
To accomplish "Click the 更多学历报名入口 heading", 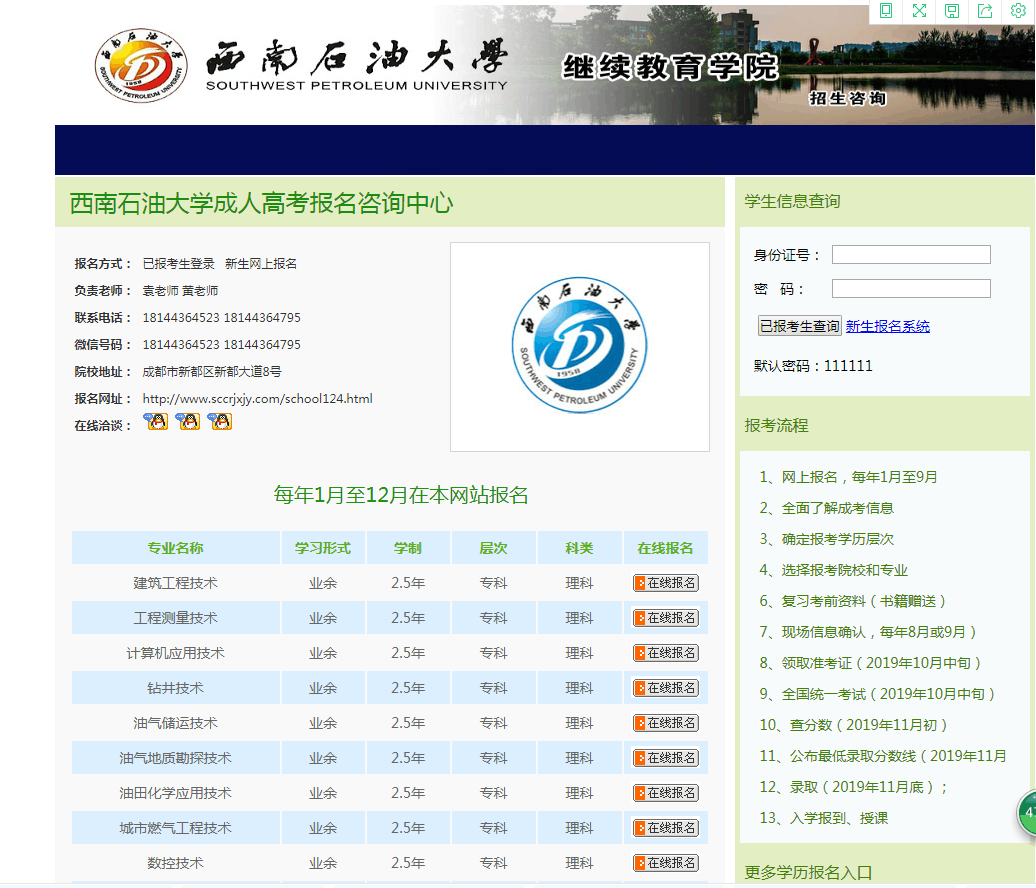I will coord(808,873).
